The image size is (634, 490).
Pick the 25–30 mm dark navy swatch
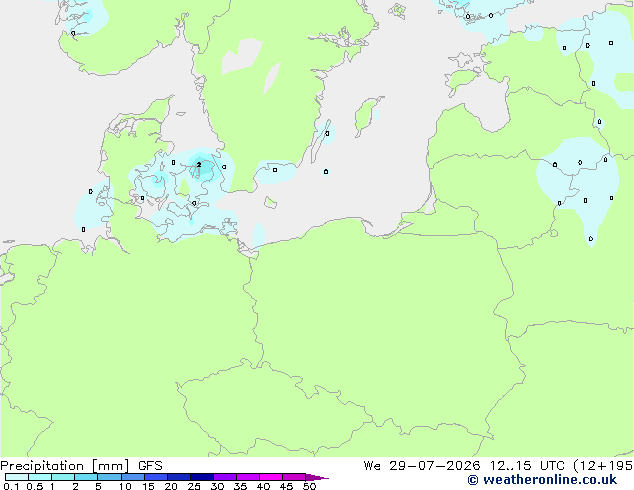tap(202, 477)
